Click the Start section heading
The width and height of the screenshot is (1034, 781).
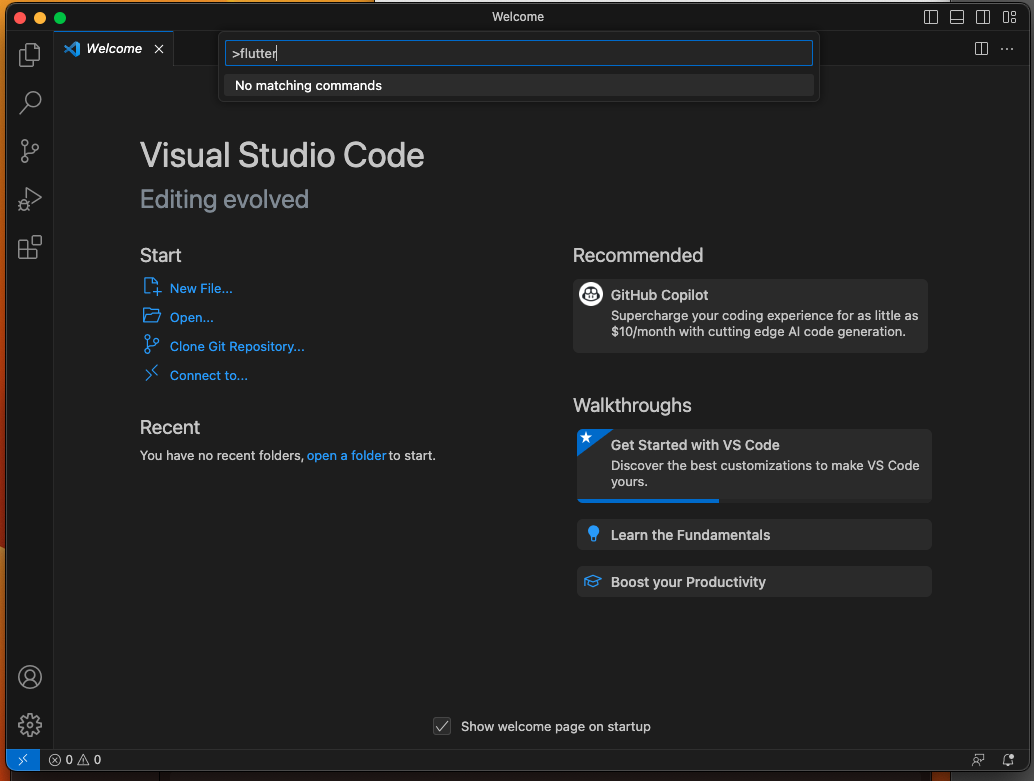[160, 255]
